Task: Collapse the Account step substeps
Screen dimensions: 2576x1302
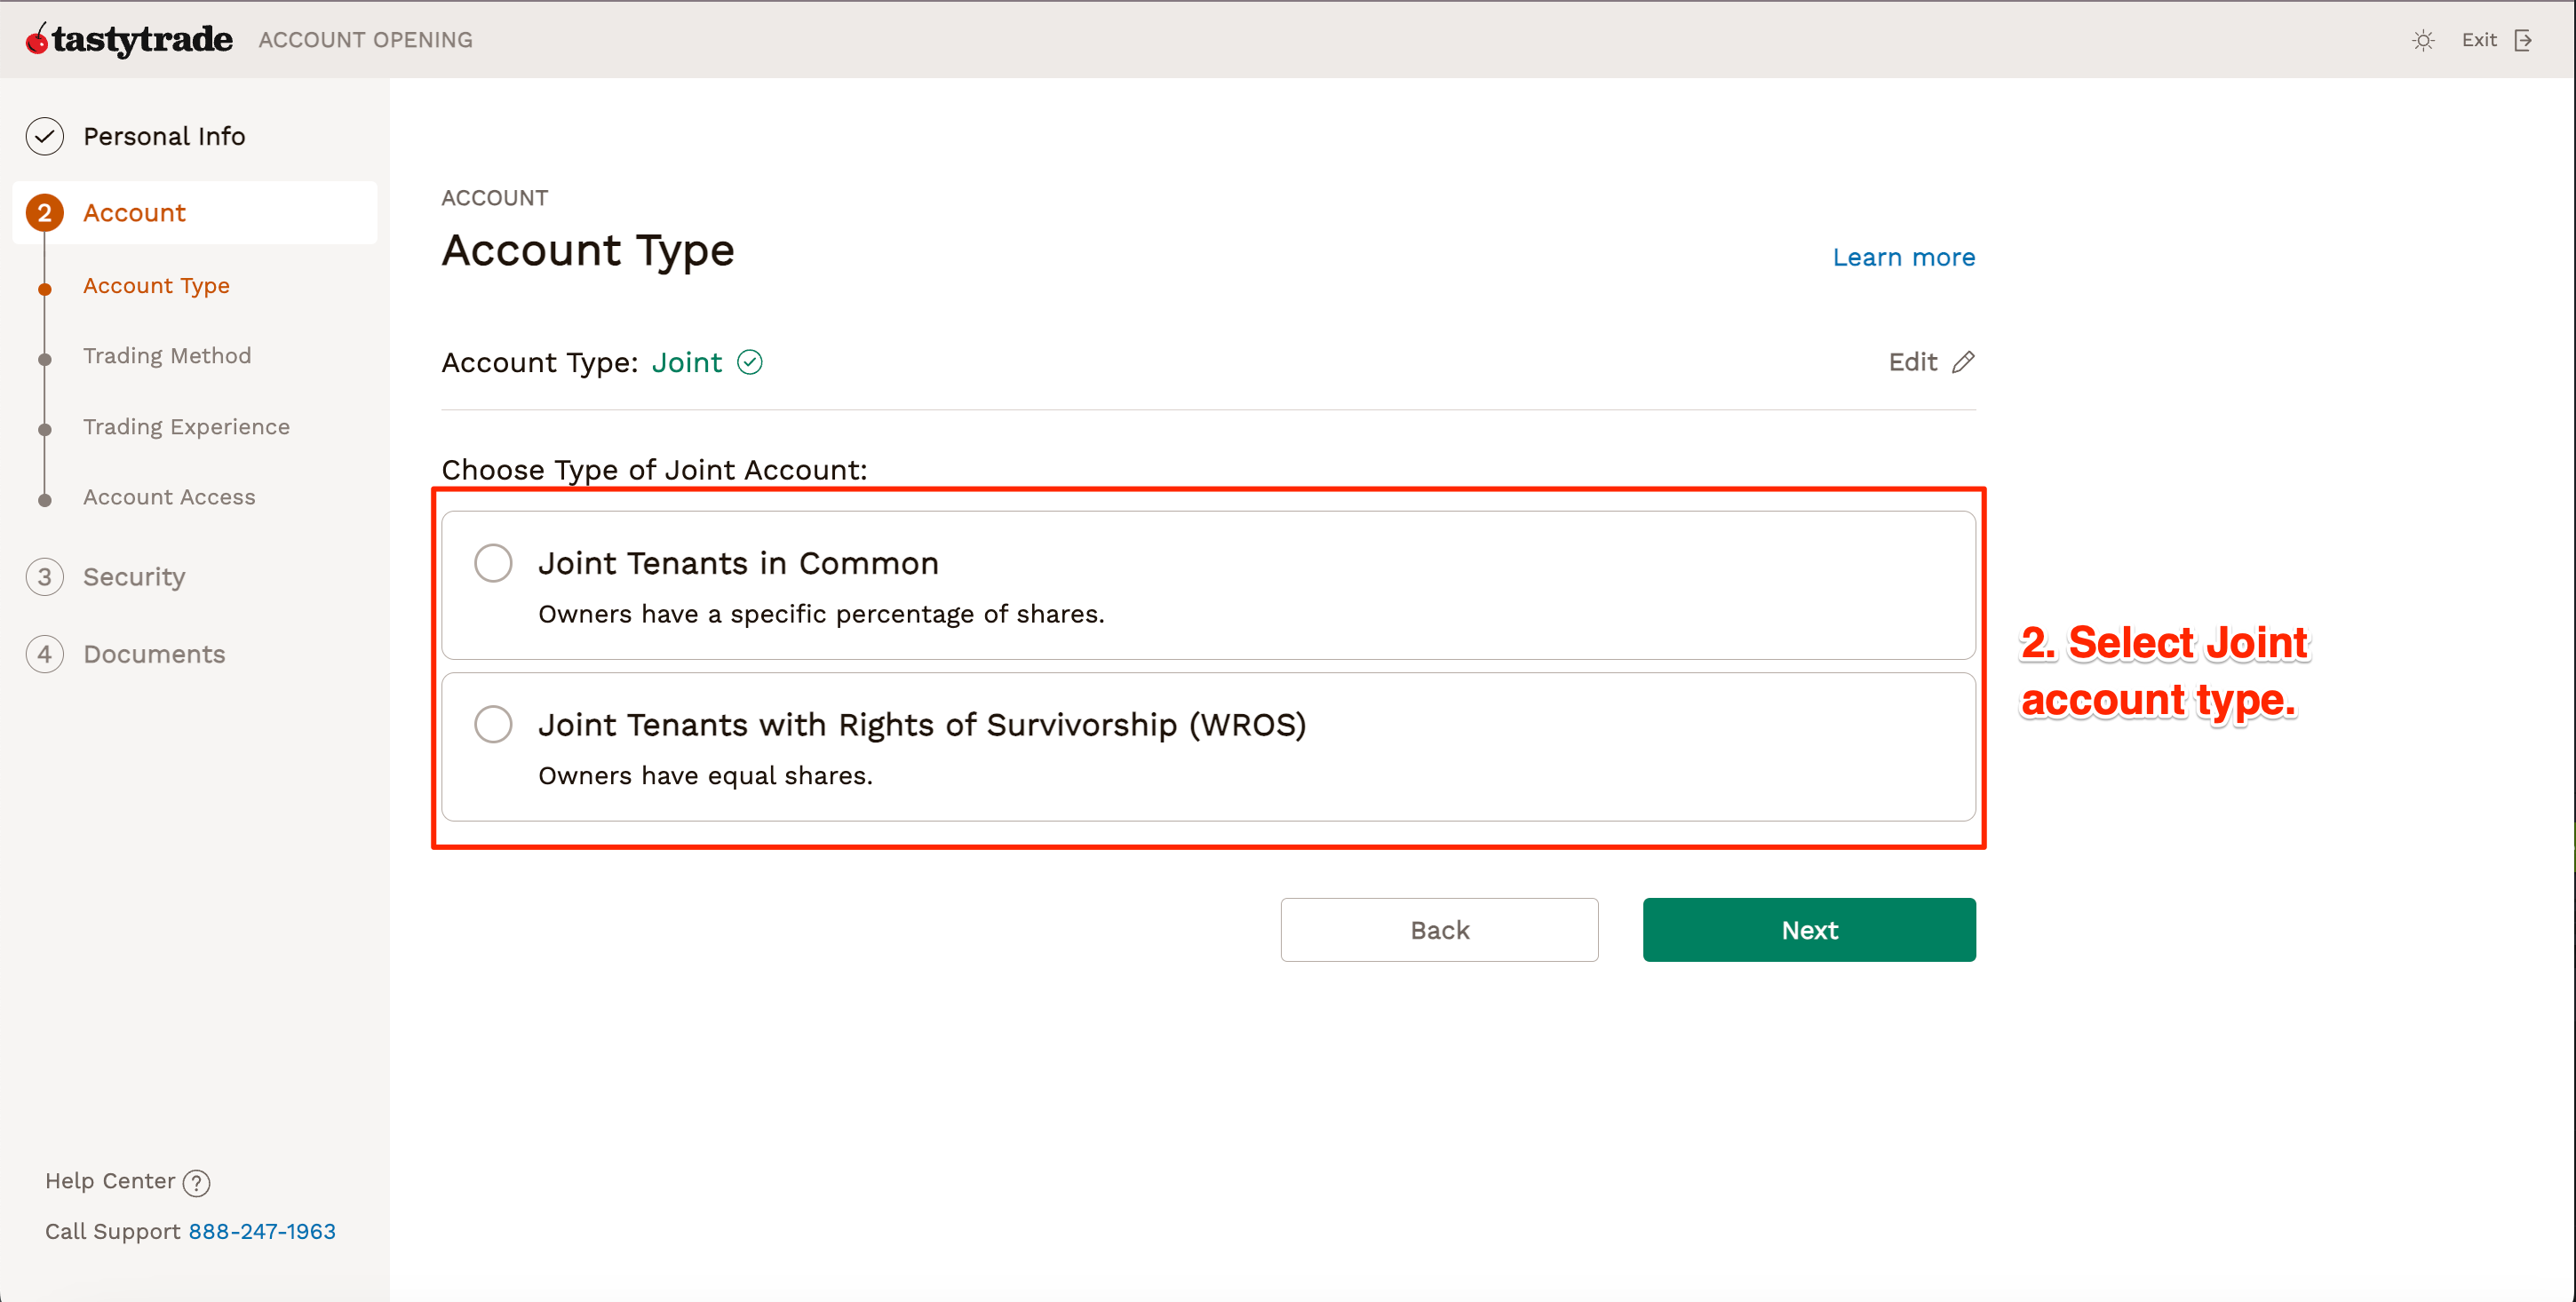Action: 134,212
